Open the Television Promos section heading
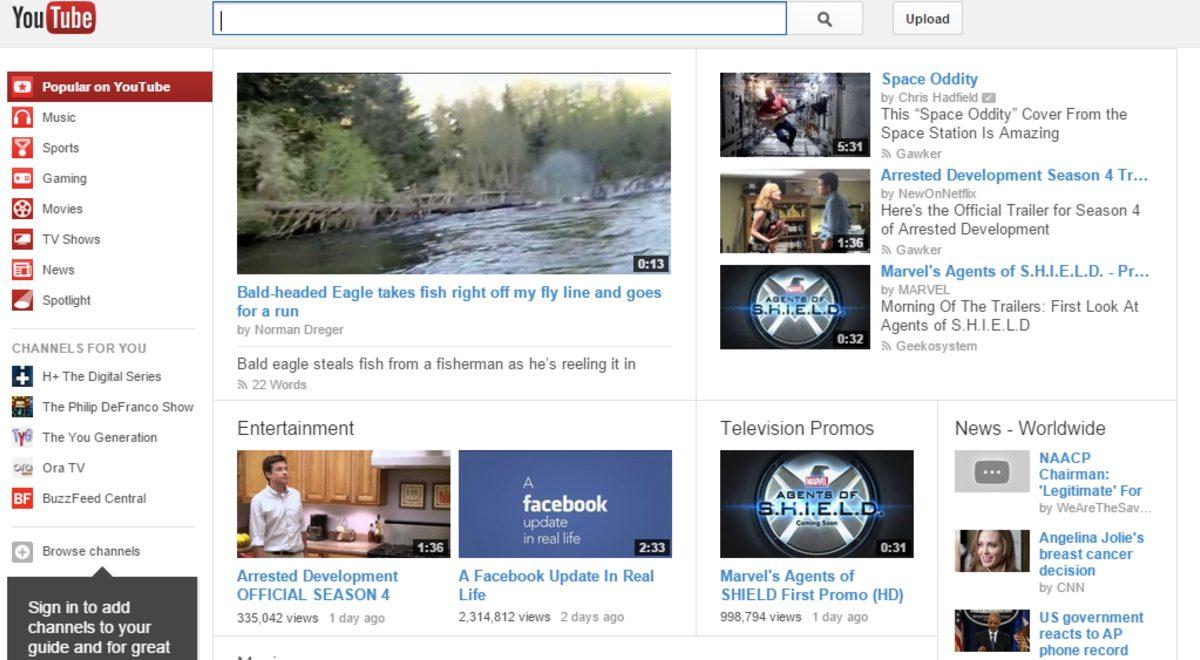This screenshot has height=660, width=1200. (x=797, y=428)
